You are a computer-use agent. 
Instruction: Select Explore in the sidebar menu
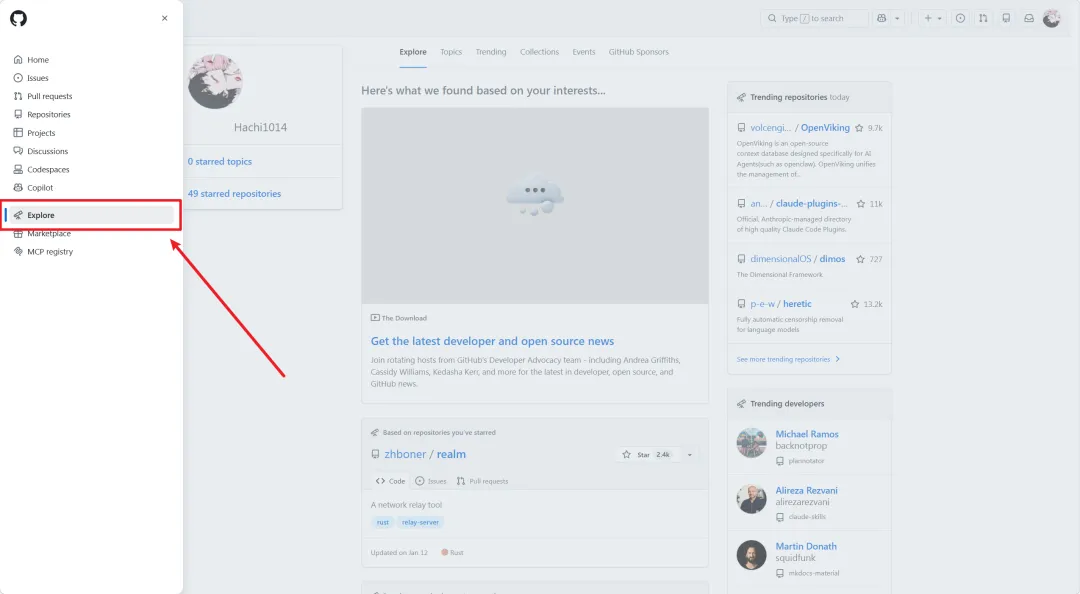pyautogui.click(x=90, y=215)
